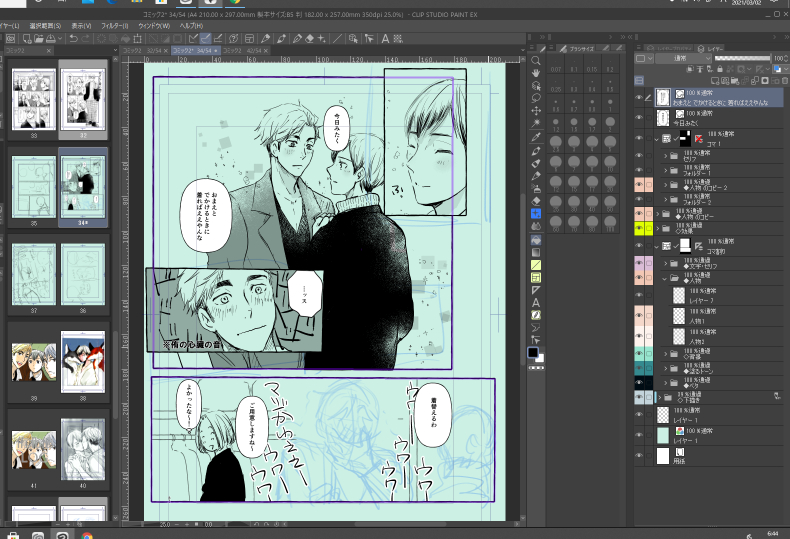
Task: Expand the セリフ folder
Action: (x=666, y=156)
